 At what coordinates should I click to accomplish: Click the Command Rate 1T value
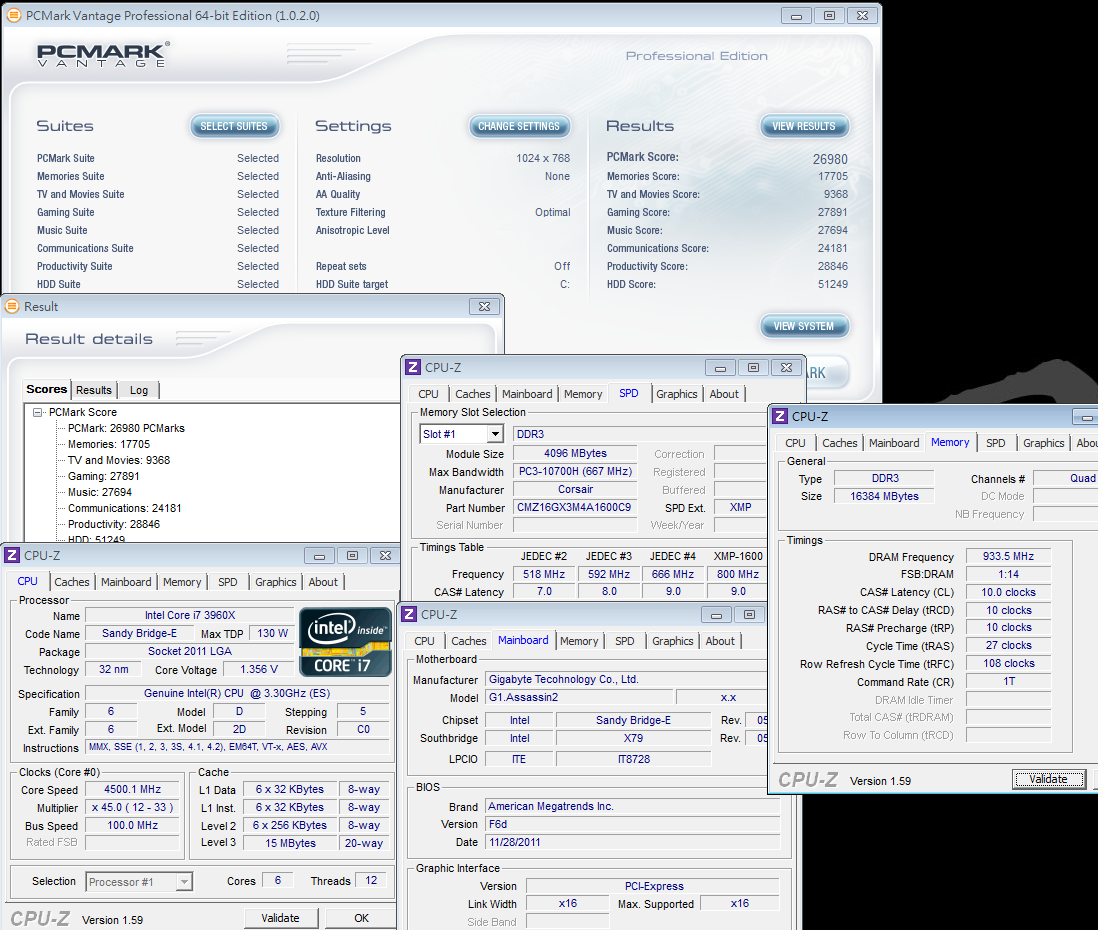(x=1008, y=681)
